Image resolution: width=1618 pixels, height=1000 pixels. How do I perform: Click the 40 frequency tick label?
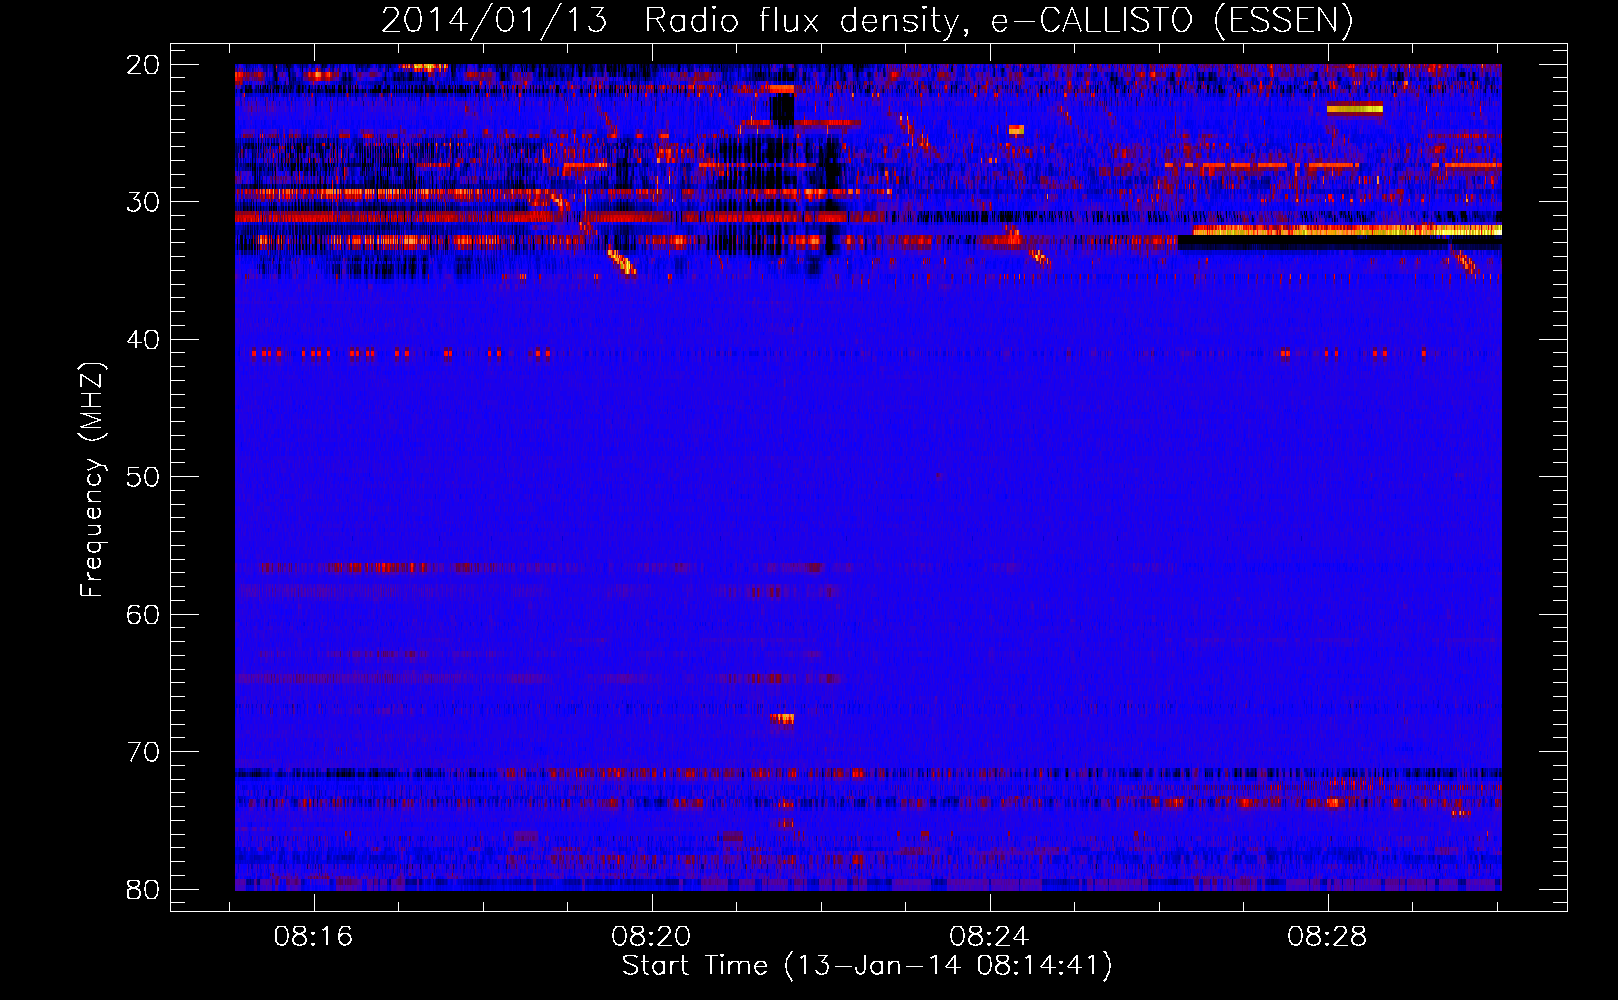click(143, 340)
